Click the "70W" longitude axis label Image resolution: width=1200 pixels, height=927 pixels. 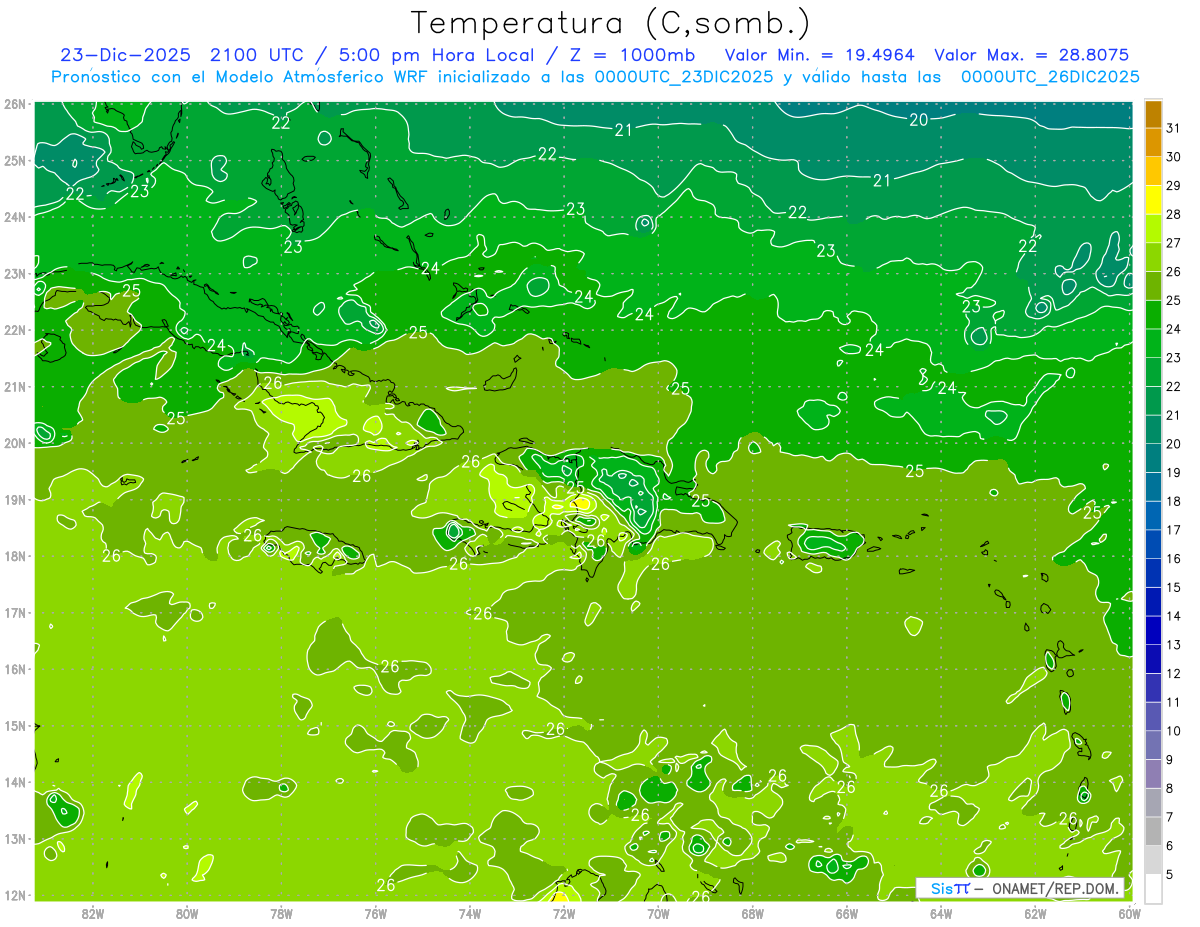tap(658, 913)
